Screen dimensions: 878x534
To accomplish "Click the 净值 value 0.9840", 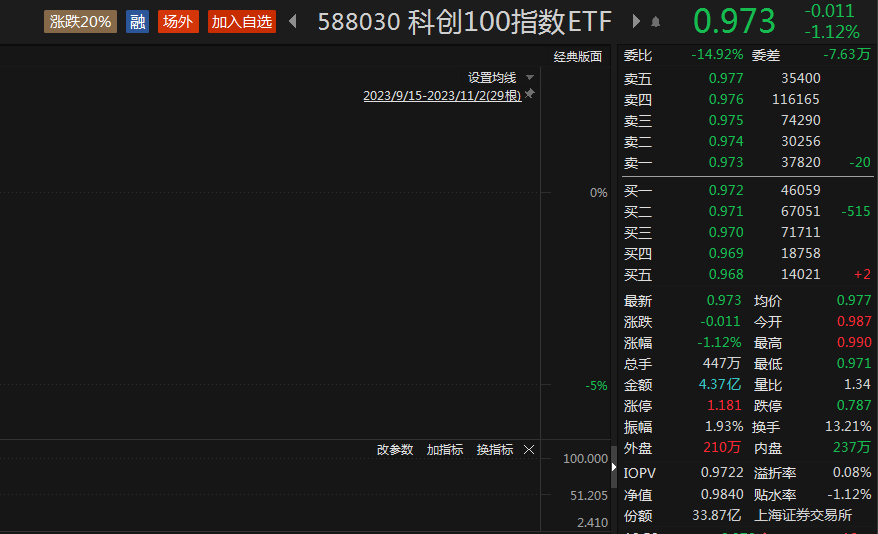I will pos(722,495).
